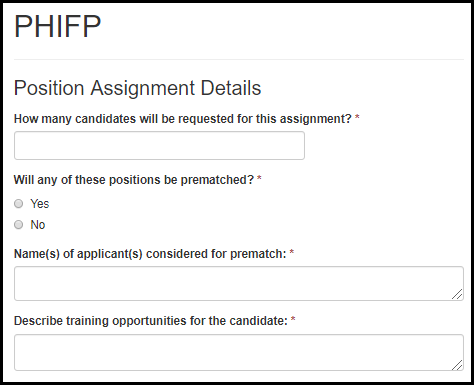Click the 'No' option label text
Screen dimensions: 474x385
(38, 225)
